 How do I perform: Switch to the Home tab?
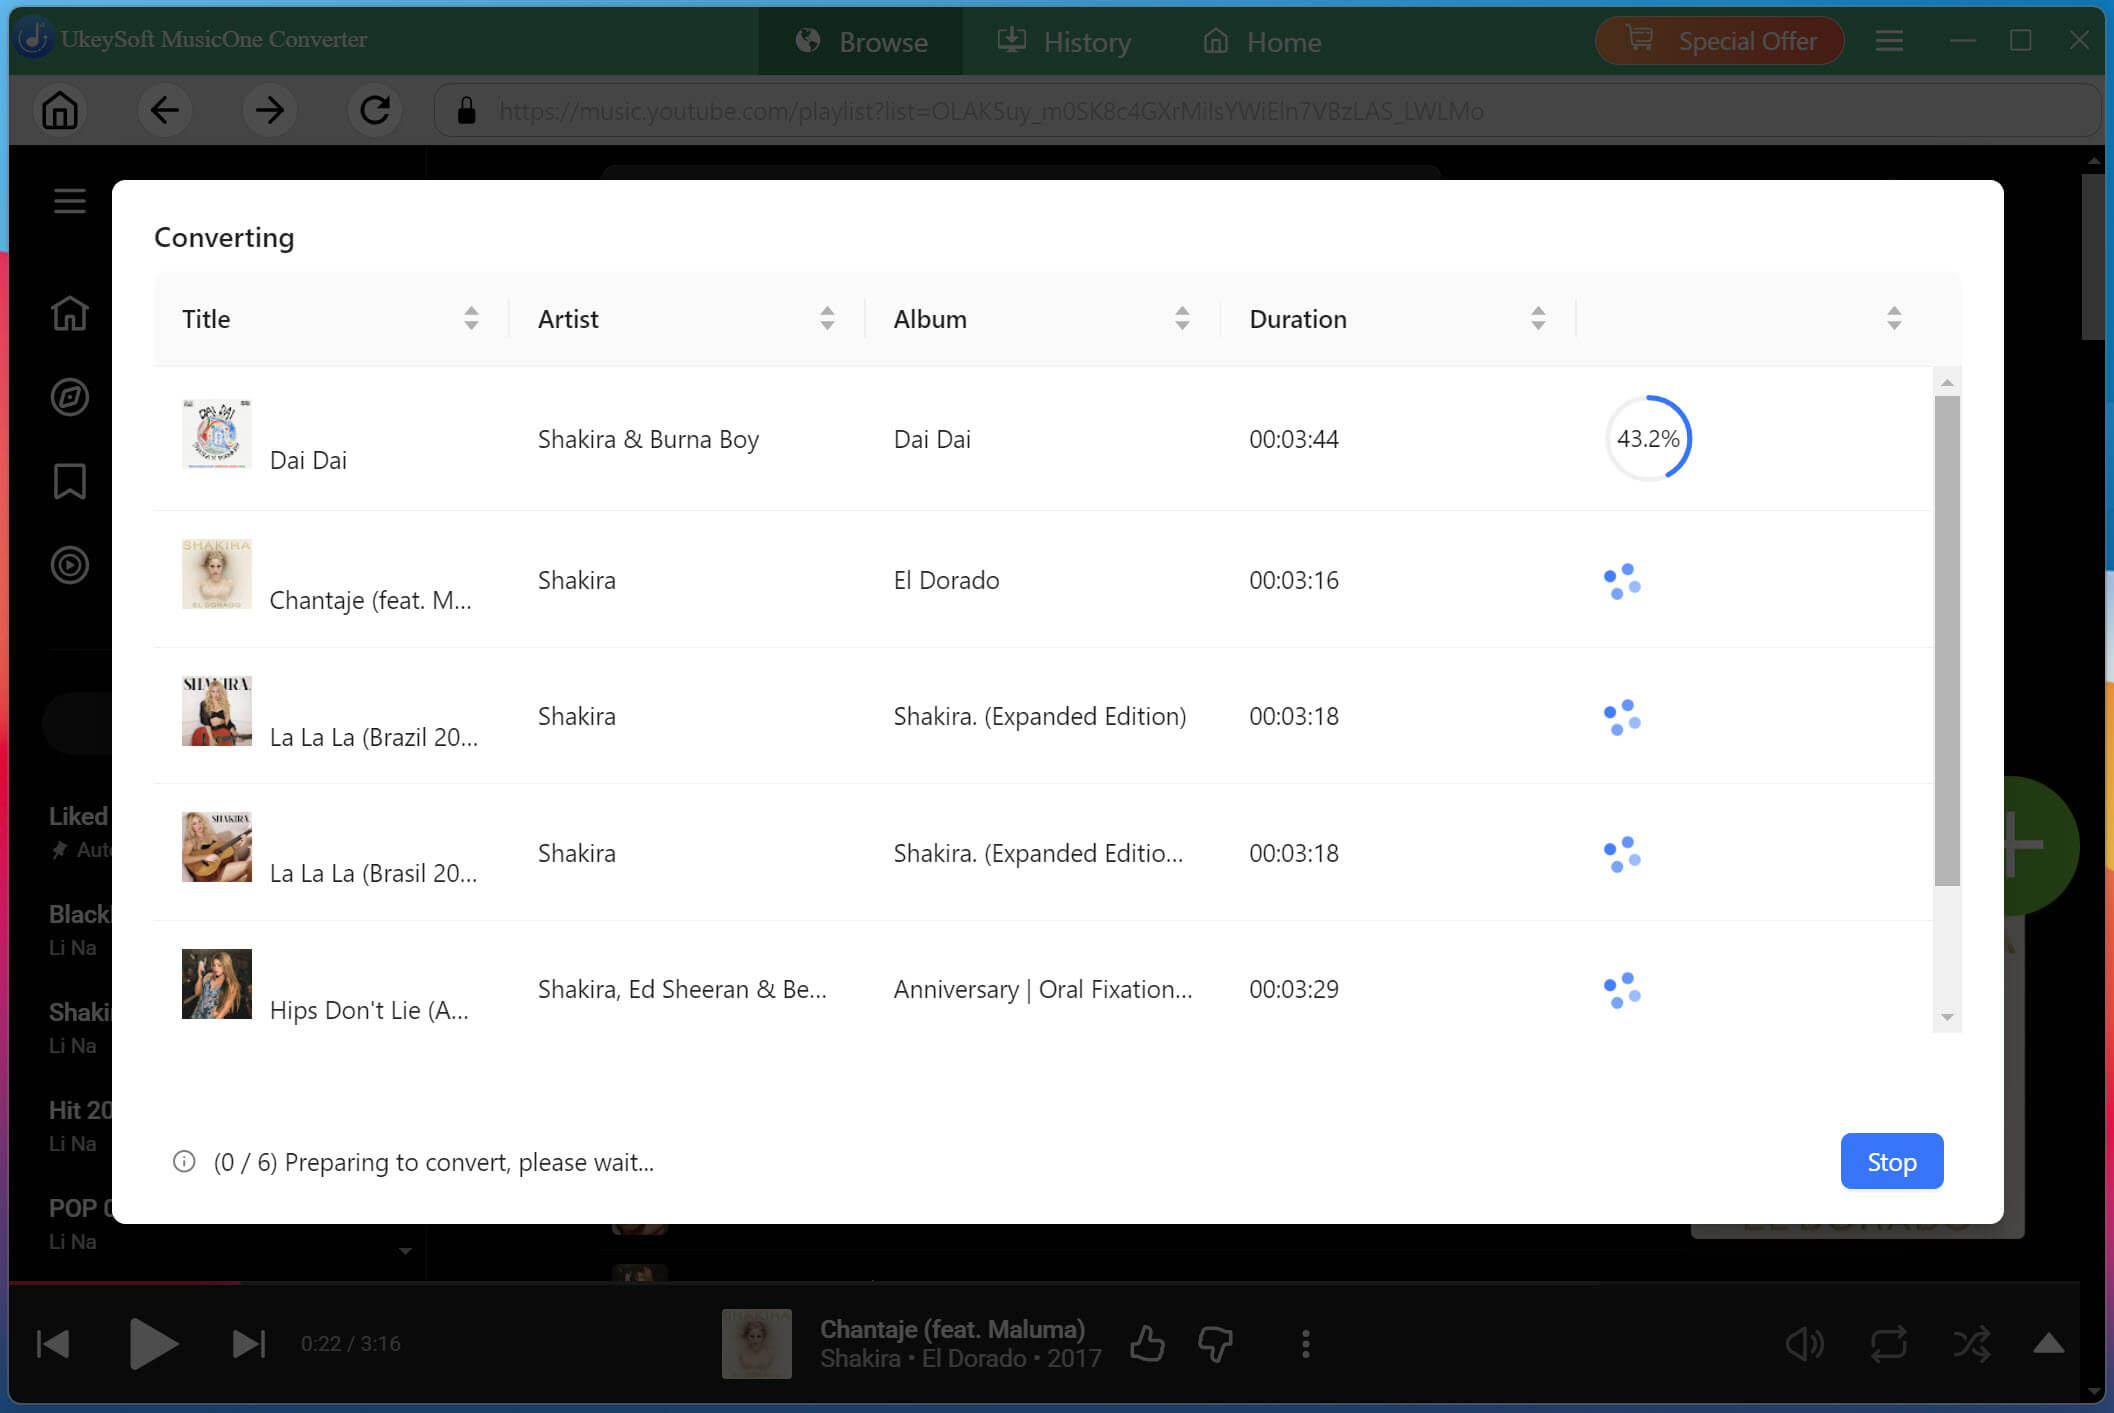coord(1262,41)
